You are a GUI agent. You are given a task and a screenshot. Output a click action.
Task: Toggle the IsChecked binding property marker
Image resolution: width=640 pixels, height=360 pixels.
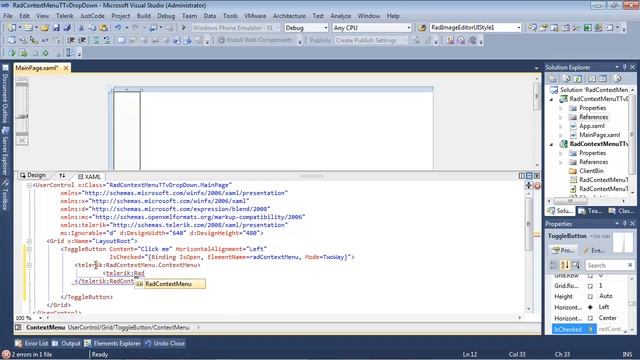[590, 329]
